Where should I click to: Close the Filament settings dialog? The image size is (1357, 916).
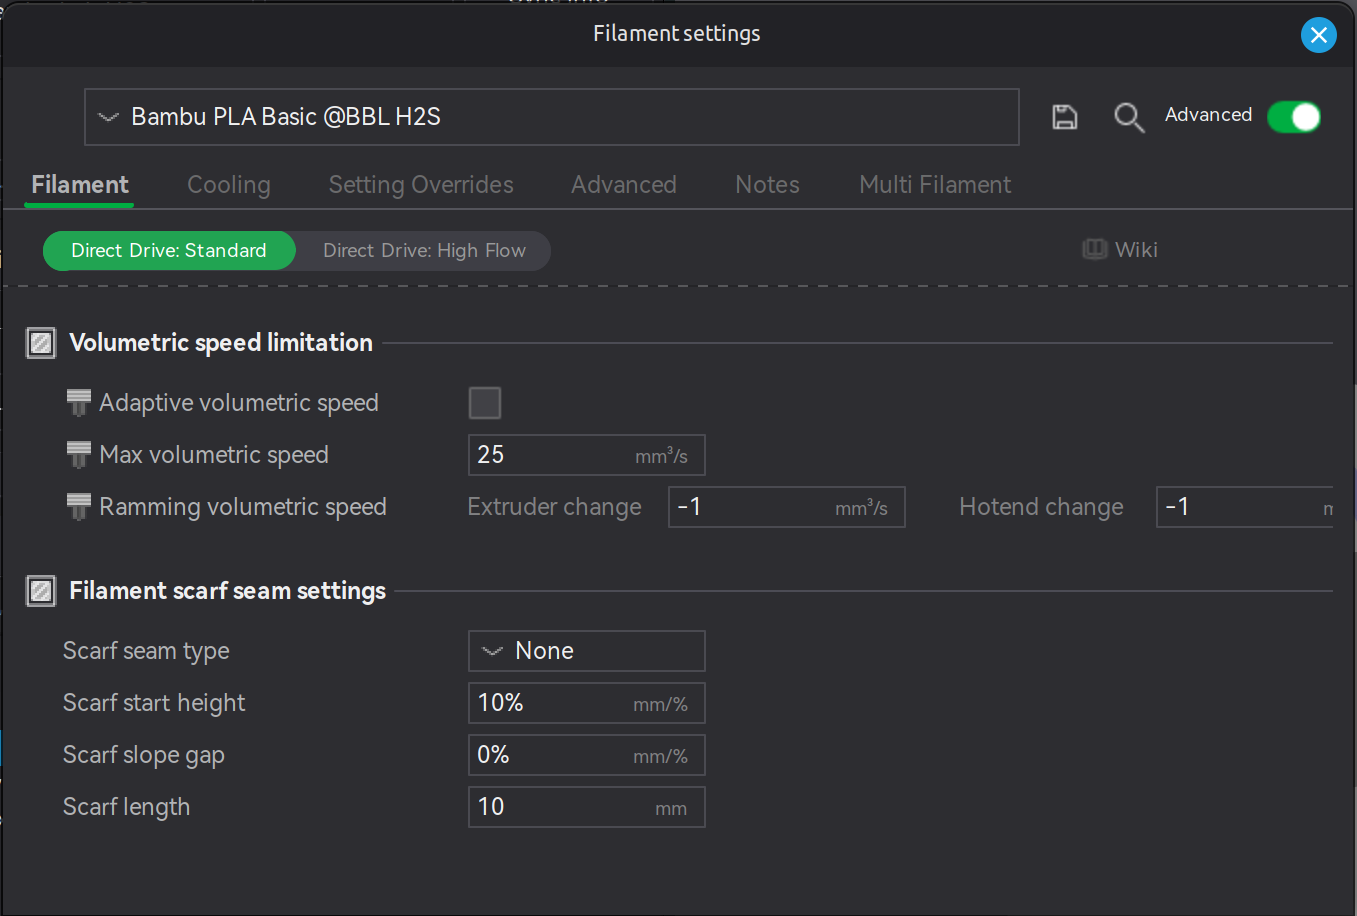pyautogui.click(x=1319, y=35)
